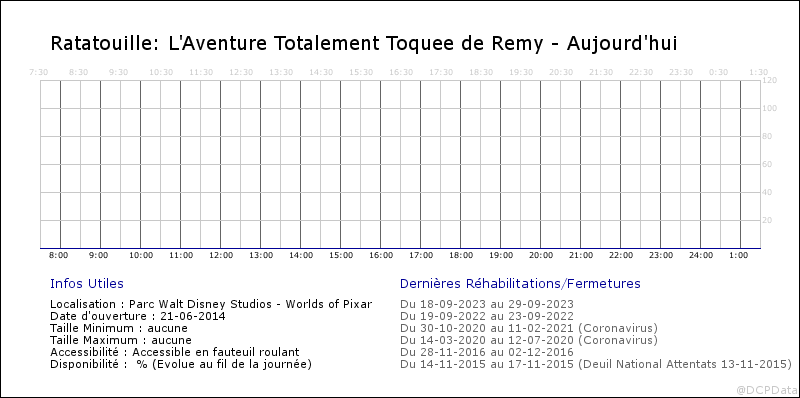Select the 18:00 bottom axis label
The width and height of the screenshot is (800, 398).
(x=461, y=255)
